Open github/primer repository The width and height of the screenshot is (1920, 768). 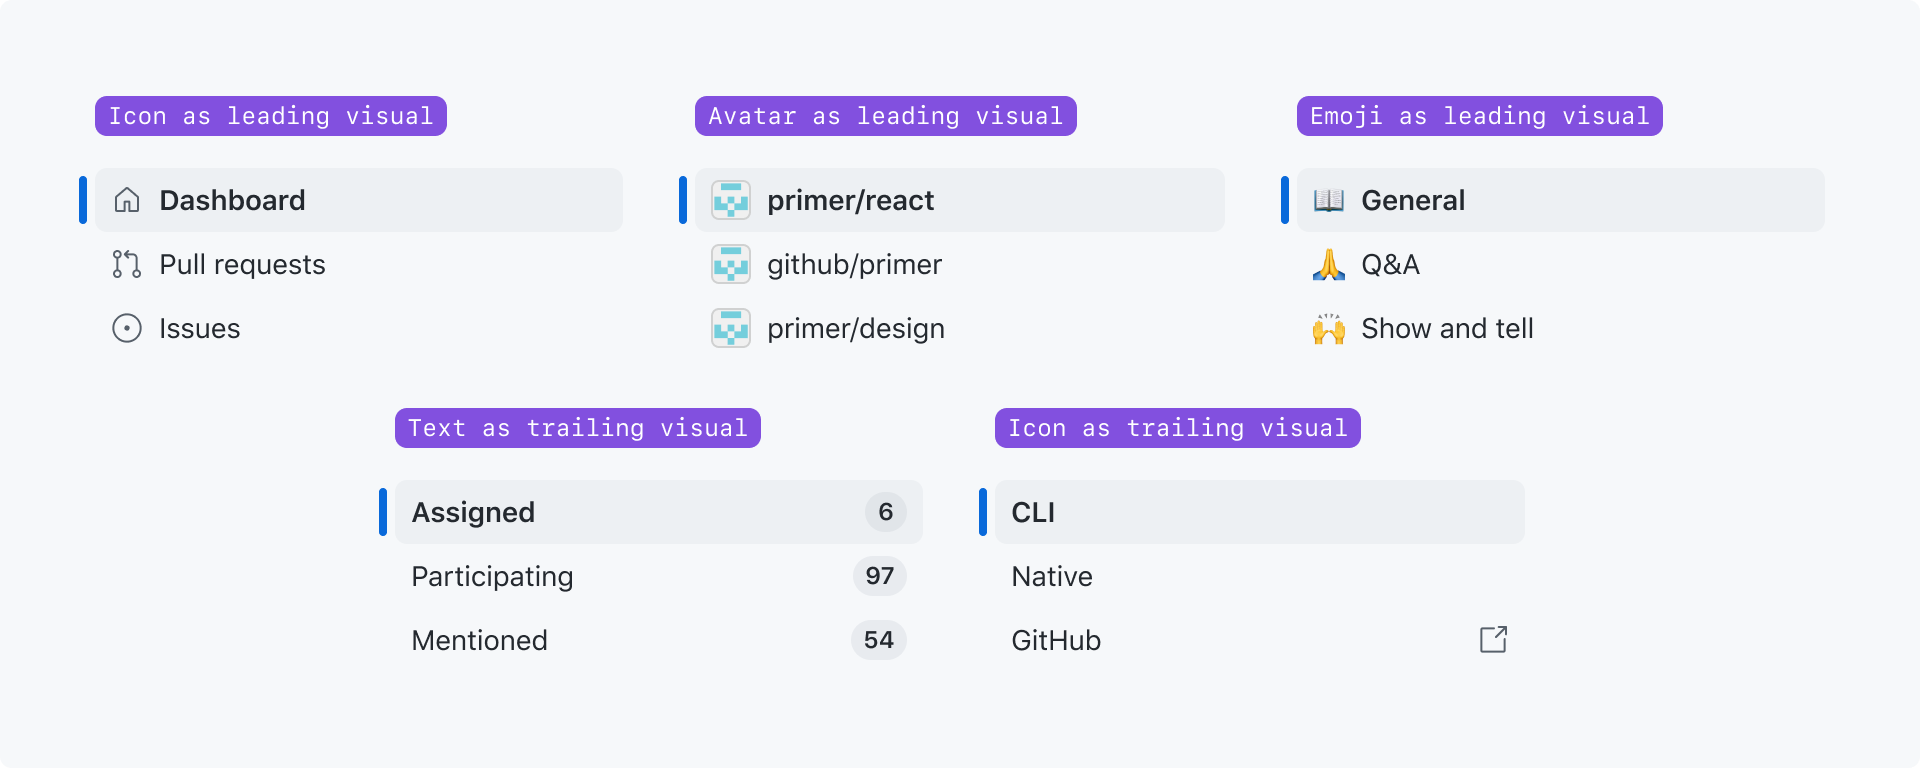(960, 264)
